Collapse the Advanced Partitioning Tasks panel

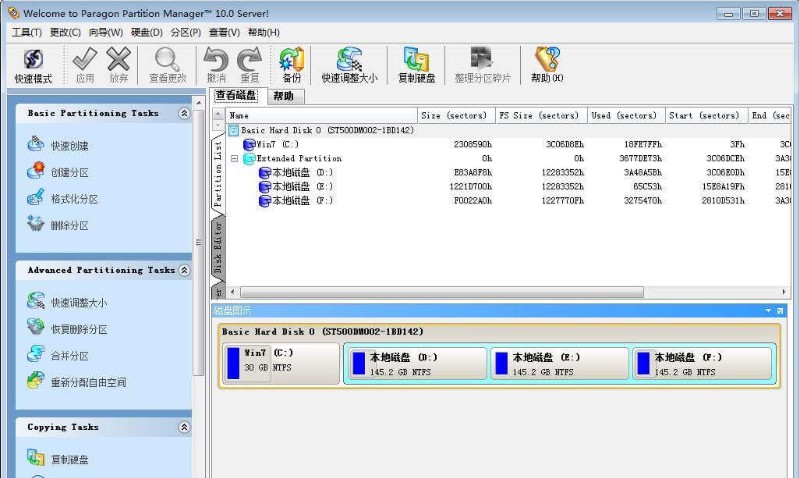(183, 270)
